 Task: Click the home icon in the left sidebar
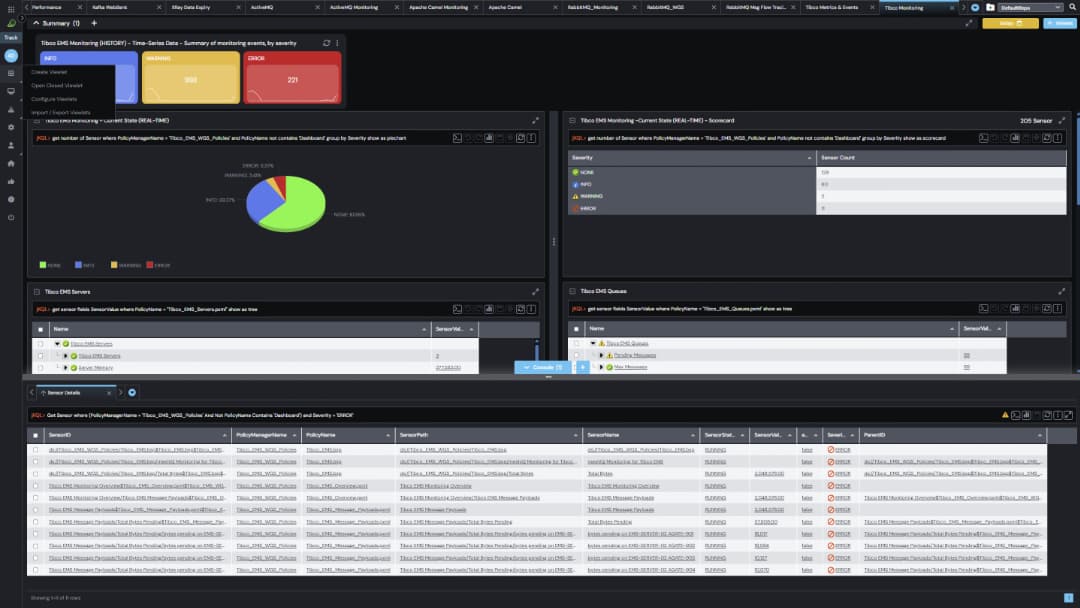(x=11, y=163)
